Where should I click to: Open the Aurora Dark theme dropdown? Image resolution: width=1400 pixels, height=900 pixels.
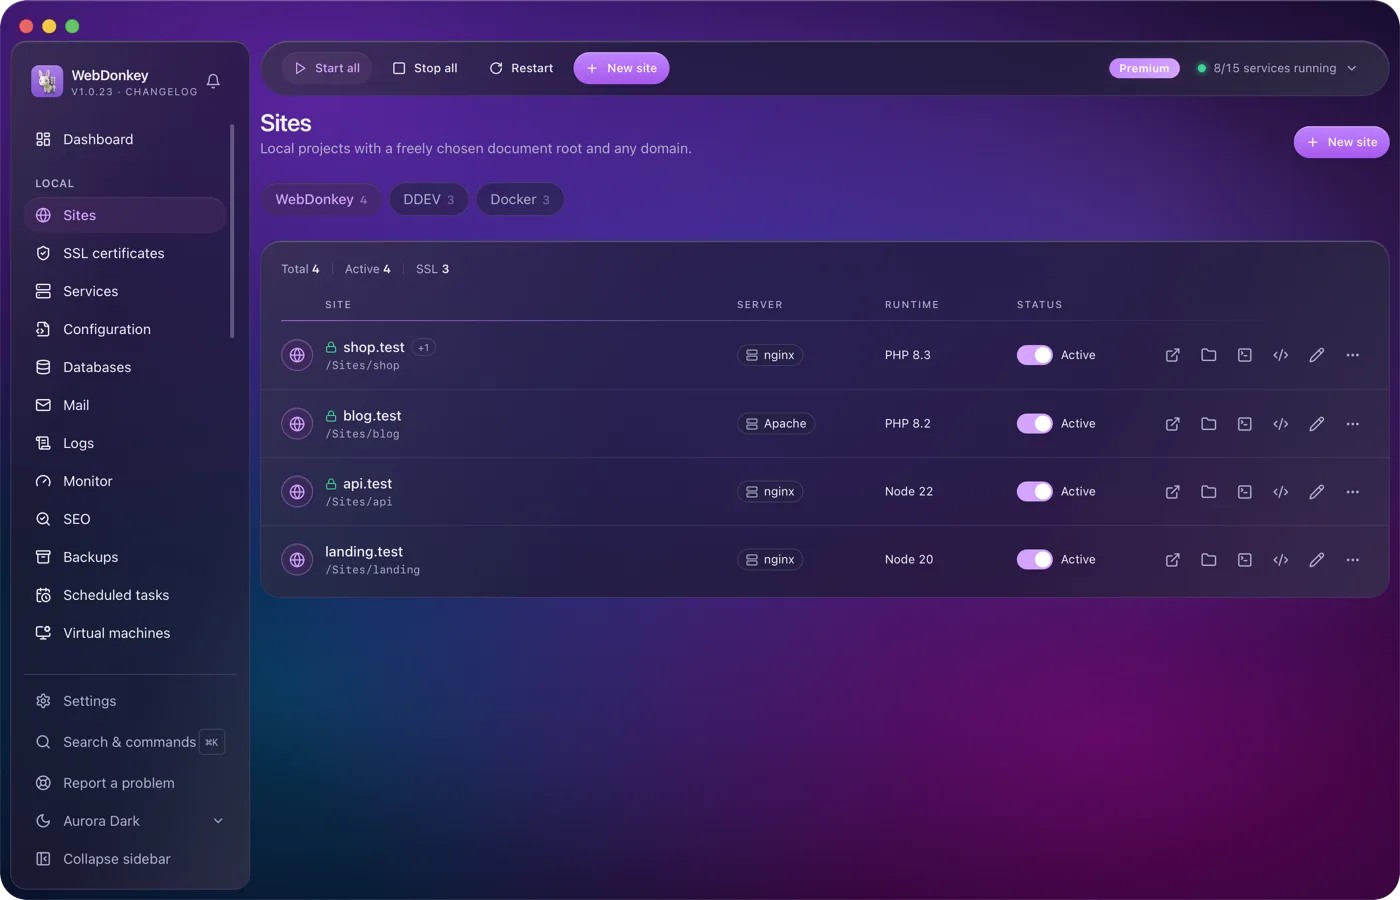129,821
